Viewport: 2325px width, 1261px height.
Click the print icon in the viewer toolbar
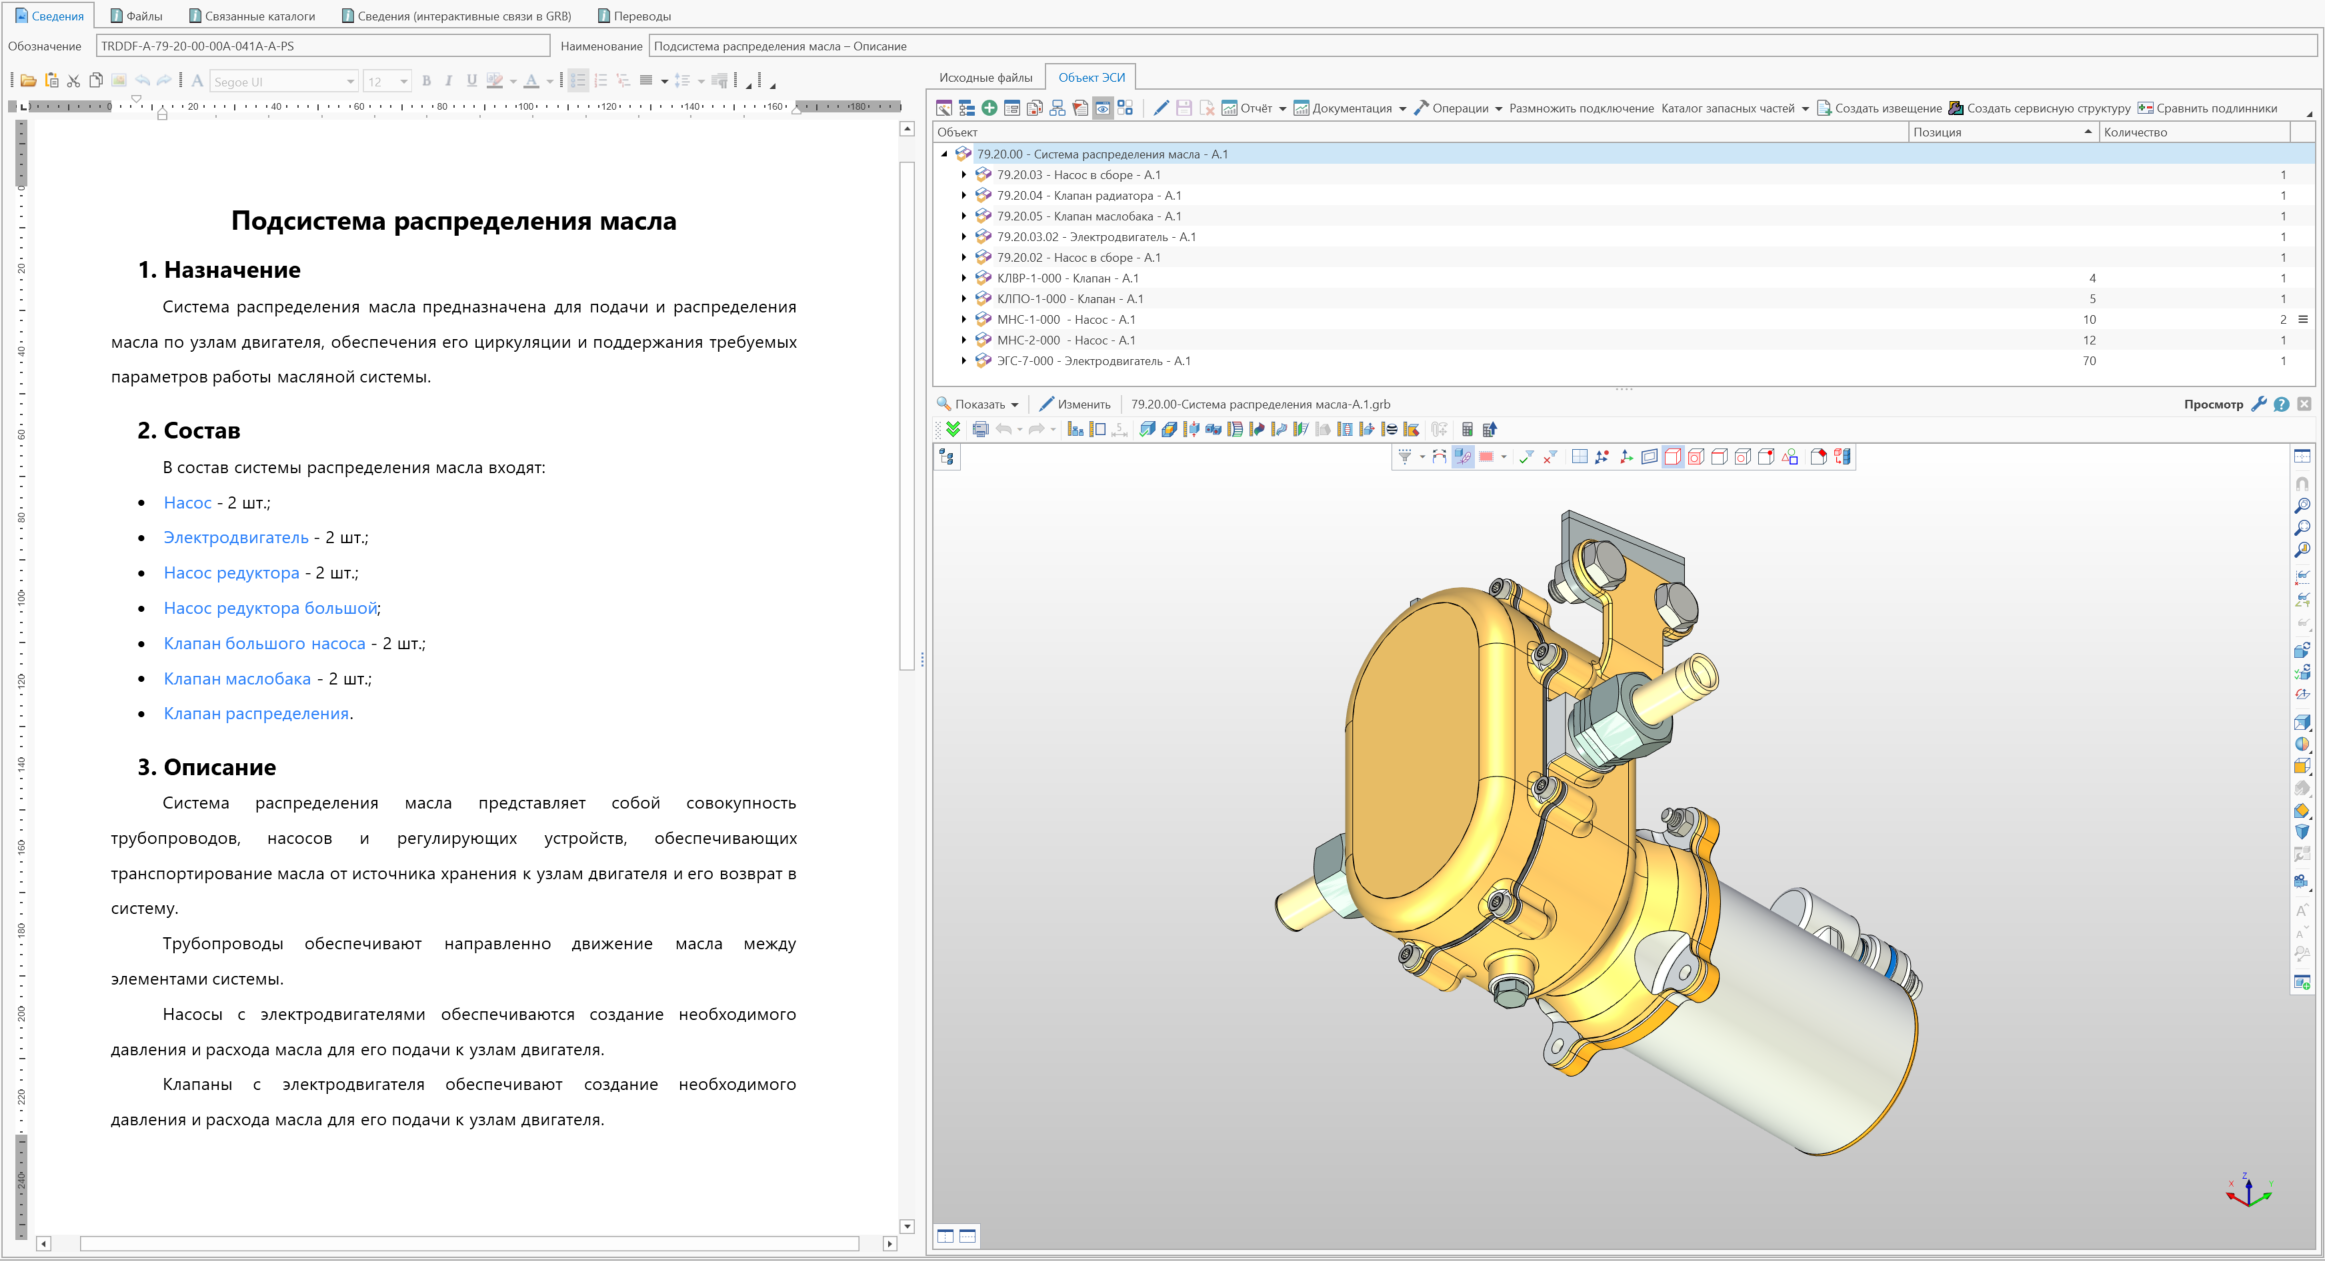tap(980, 429)
